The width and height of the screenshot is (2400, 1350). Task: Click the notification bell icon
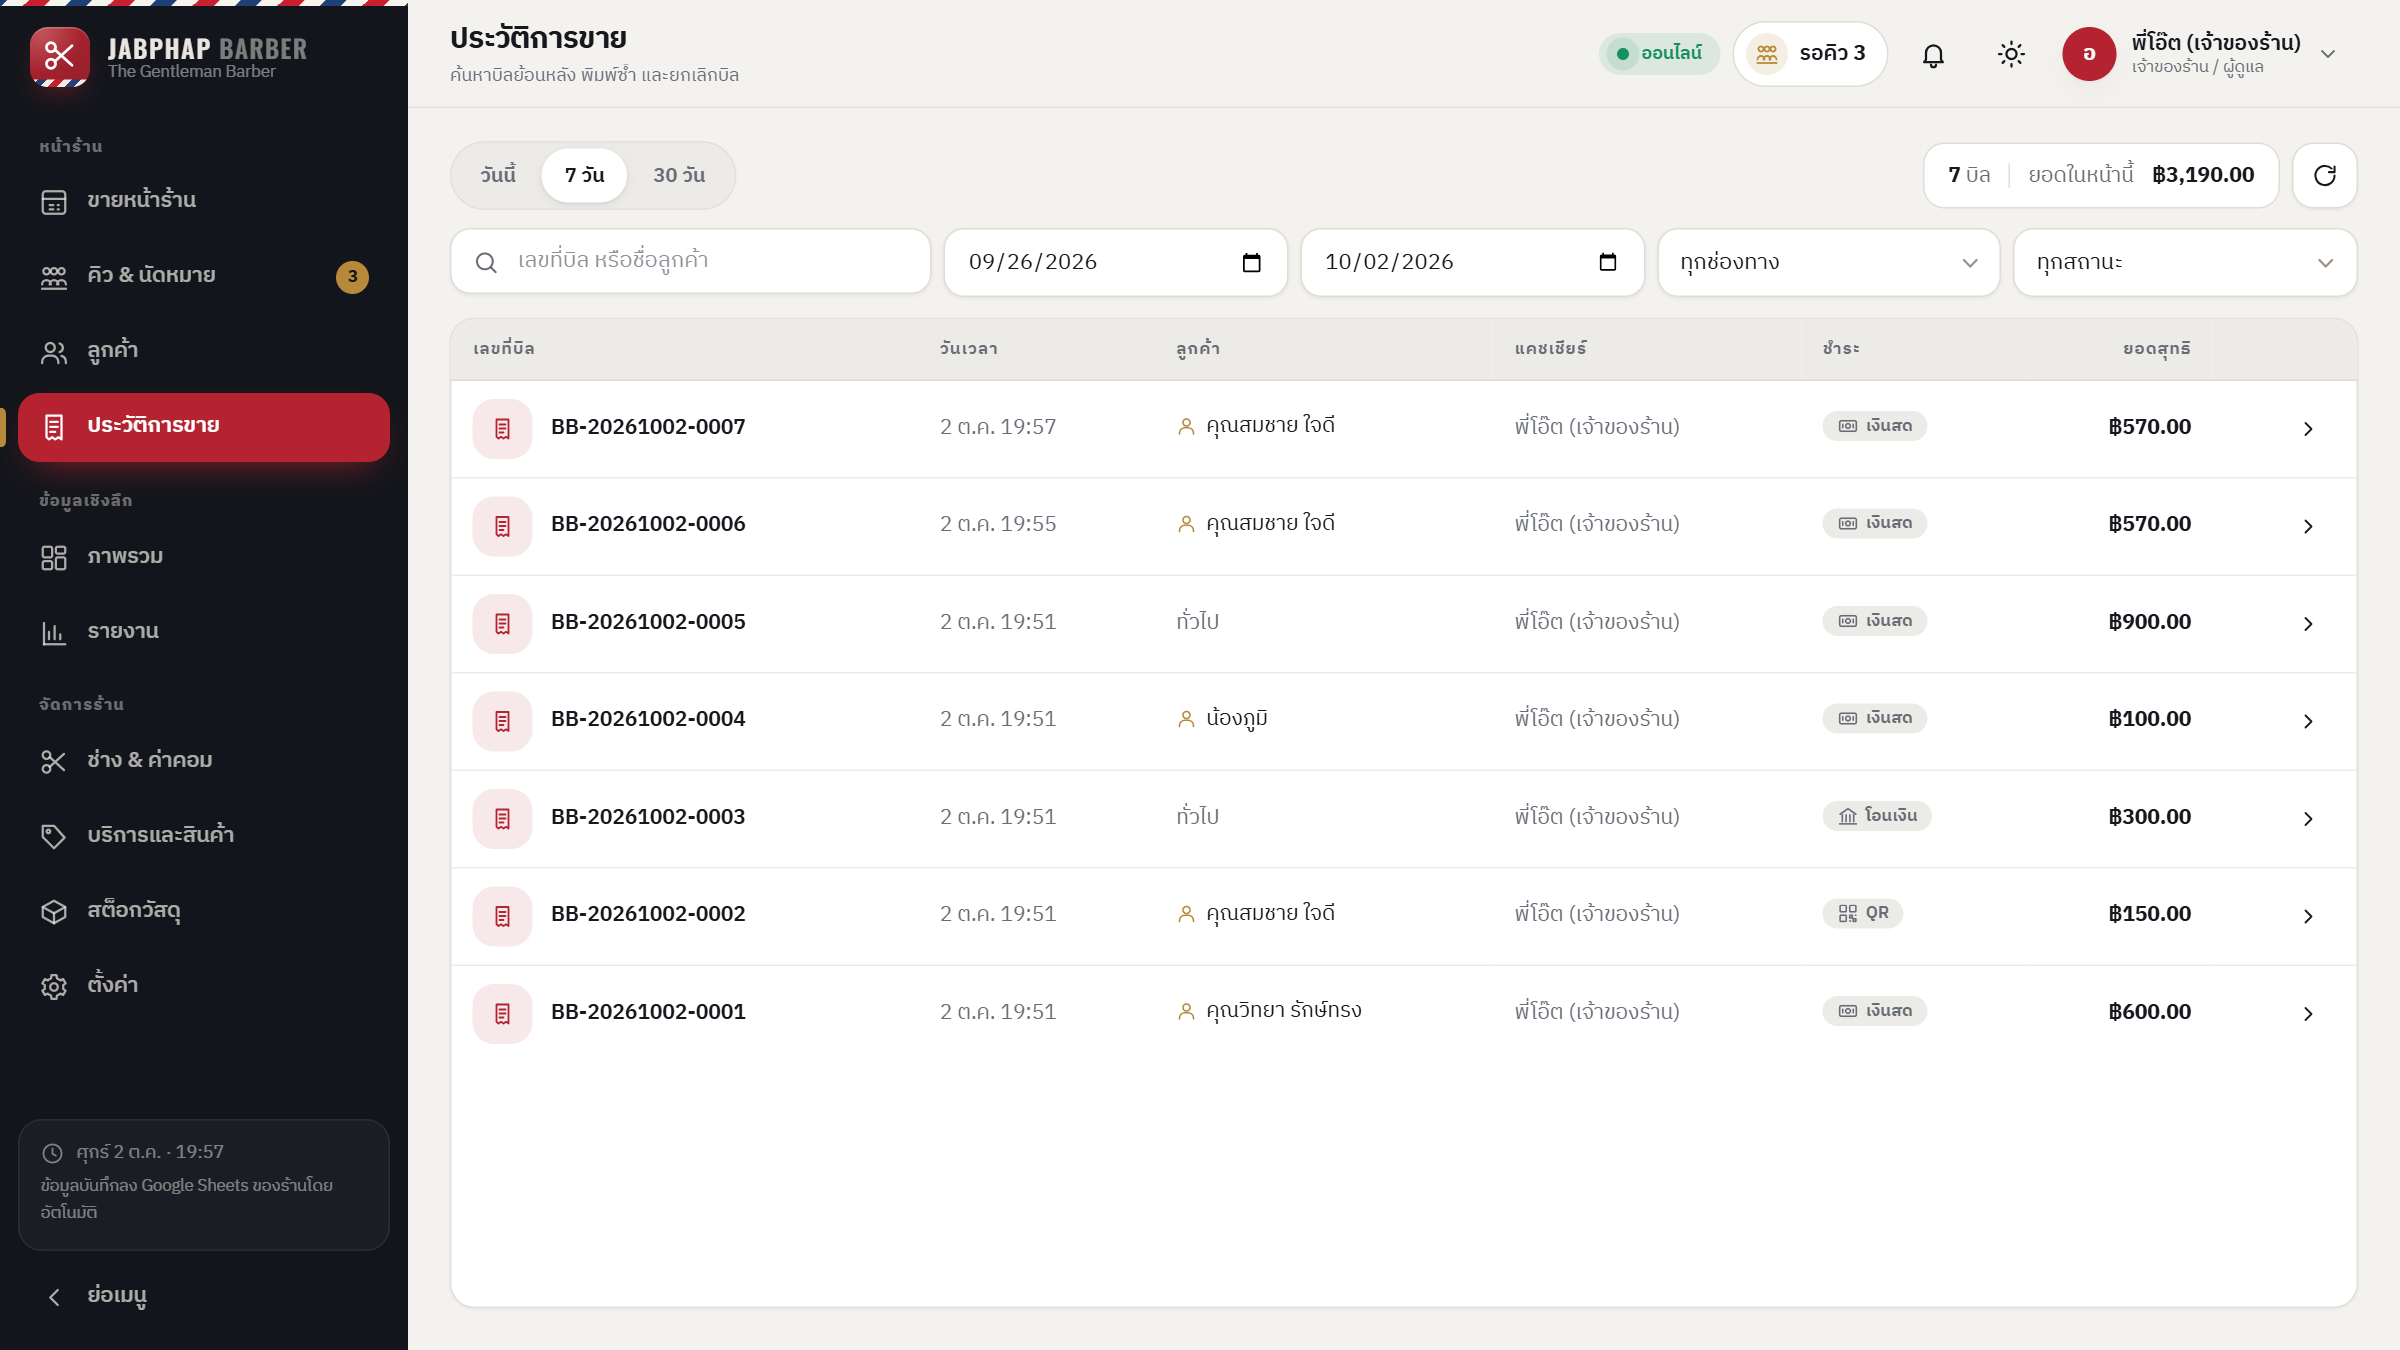tap(1933, 55)
